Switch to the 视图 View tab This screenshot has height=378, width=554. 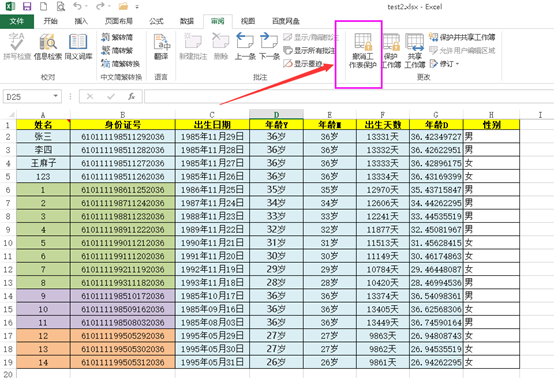point(248,21)
